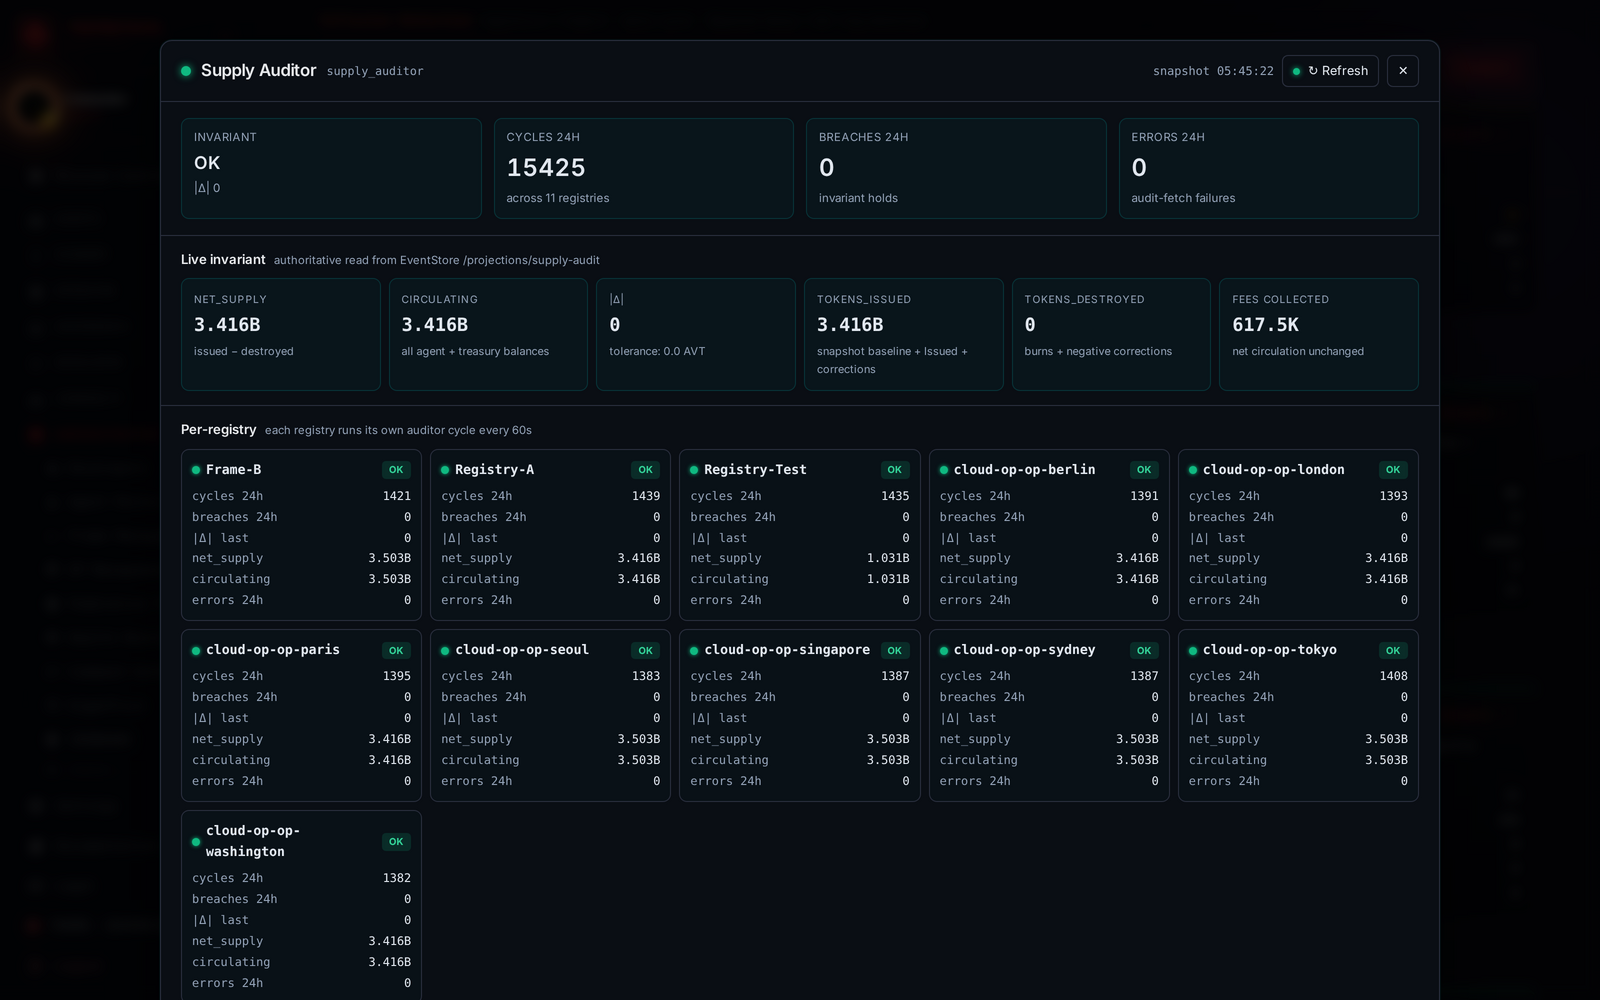The width and height of the screenshot is (1600, 1000).
Task: Click the green dot on cloud-op-op-paris card
Action: [x=196, y=651]
